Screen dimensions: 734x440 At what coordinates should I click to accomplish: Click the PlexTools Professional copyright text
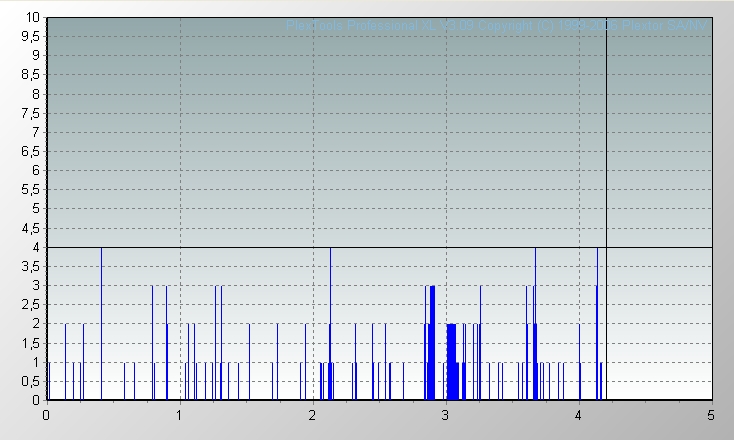click(497, 25)
